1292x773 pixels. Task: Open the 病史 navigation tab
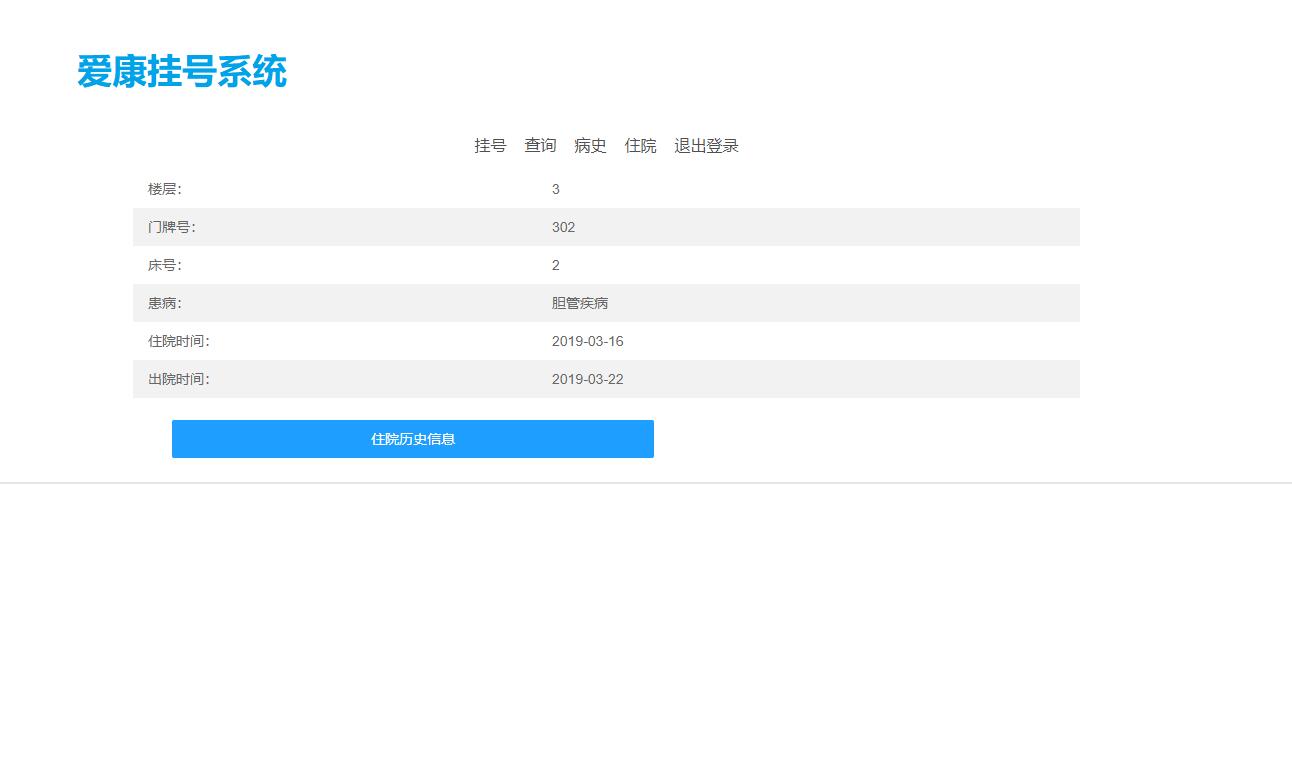590,145
